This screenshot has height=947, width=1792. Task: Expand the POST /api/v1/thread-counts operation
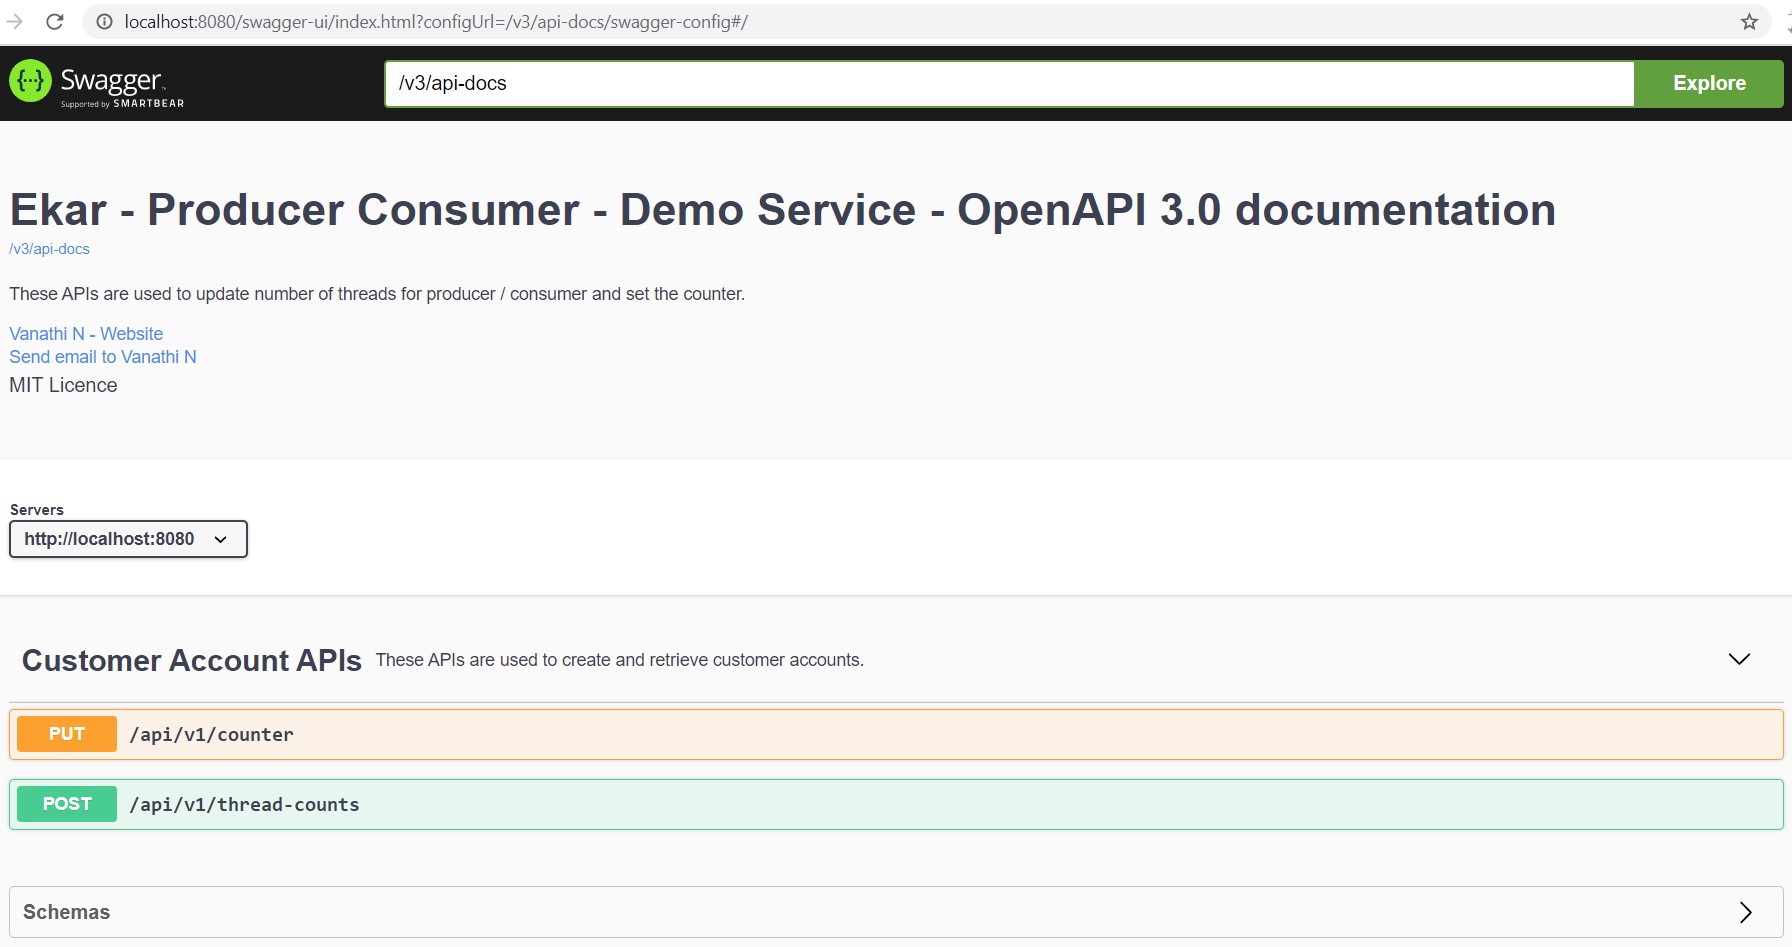tap(896, 804)
